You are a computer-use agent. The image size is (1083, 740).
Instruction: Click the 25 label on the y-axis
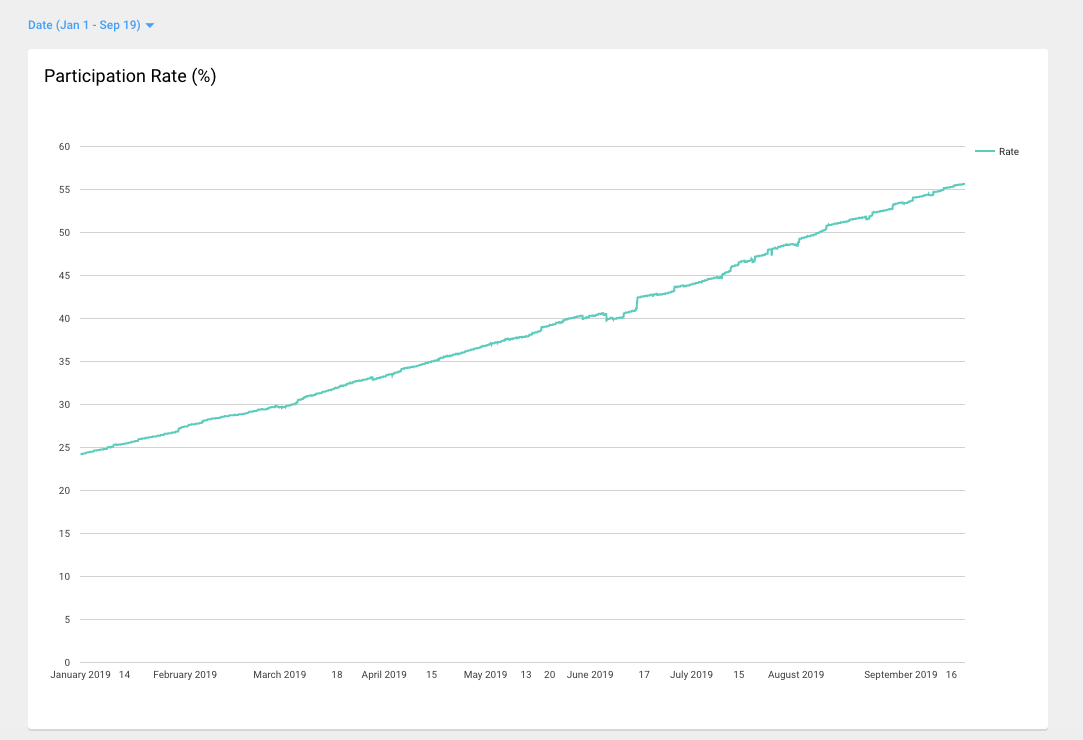[x=64, y=448]
